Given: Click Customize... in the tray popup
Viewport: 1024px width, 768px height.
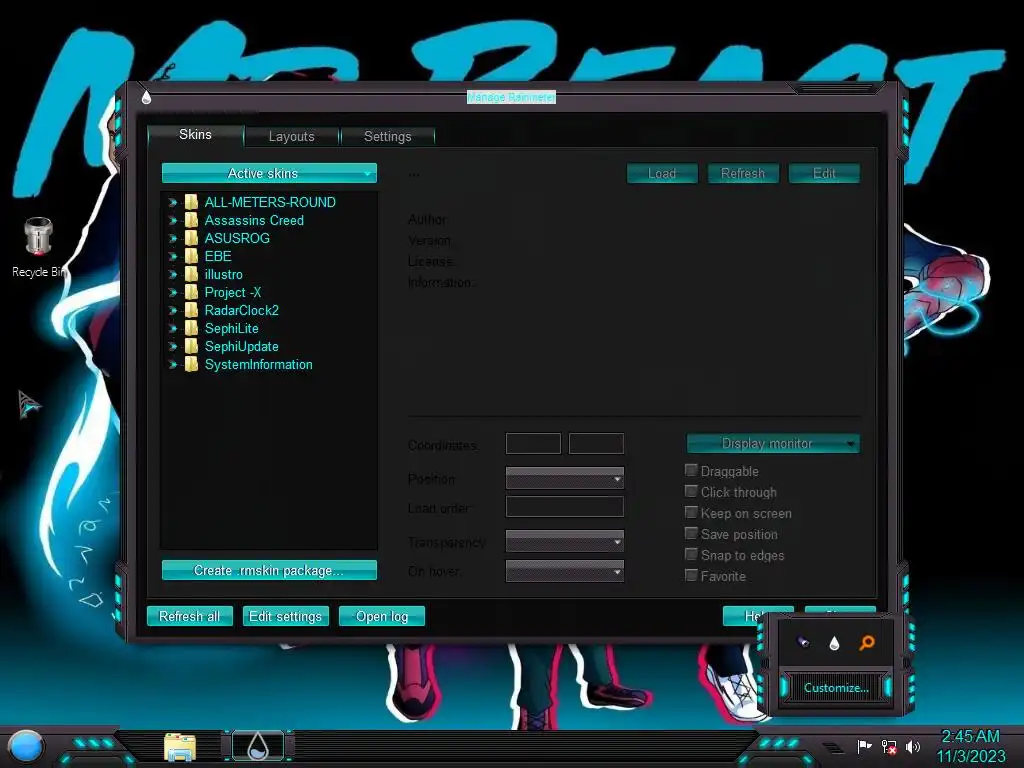Looking at the screenshot, I should 836,688.
